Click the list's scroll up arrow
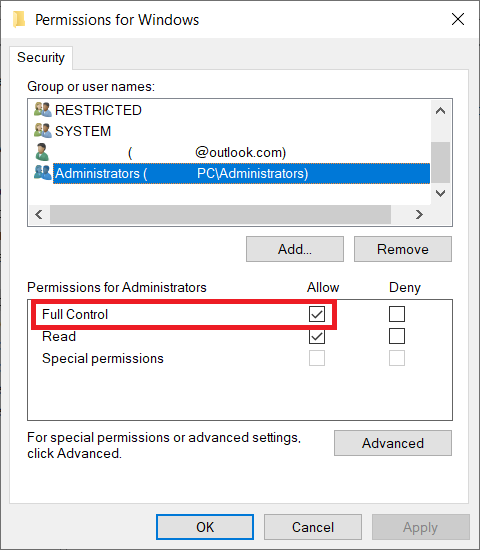This screenshot has width=480, height=550. tap(440, 111)
